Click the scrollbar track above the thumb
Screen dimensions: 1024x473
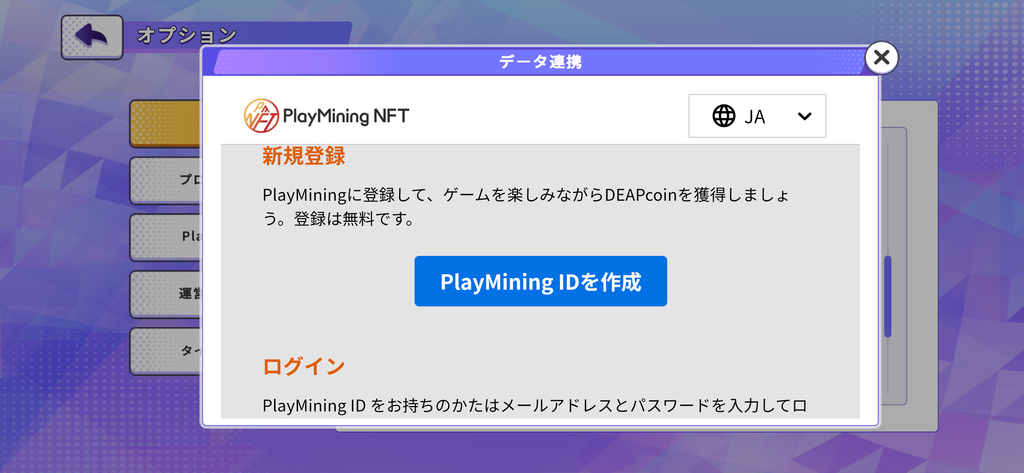tap(888, 199)
